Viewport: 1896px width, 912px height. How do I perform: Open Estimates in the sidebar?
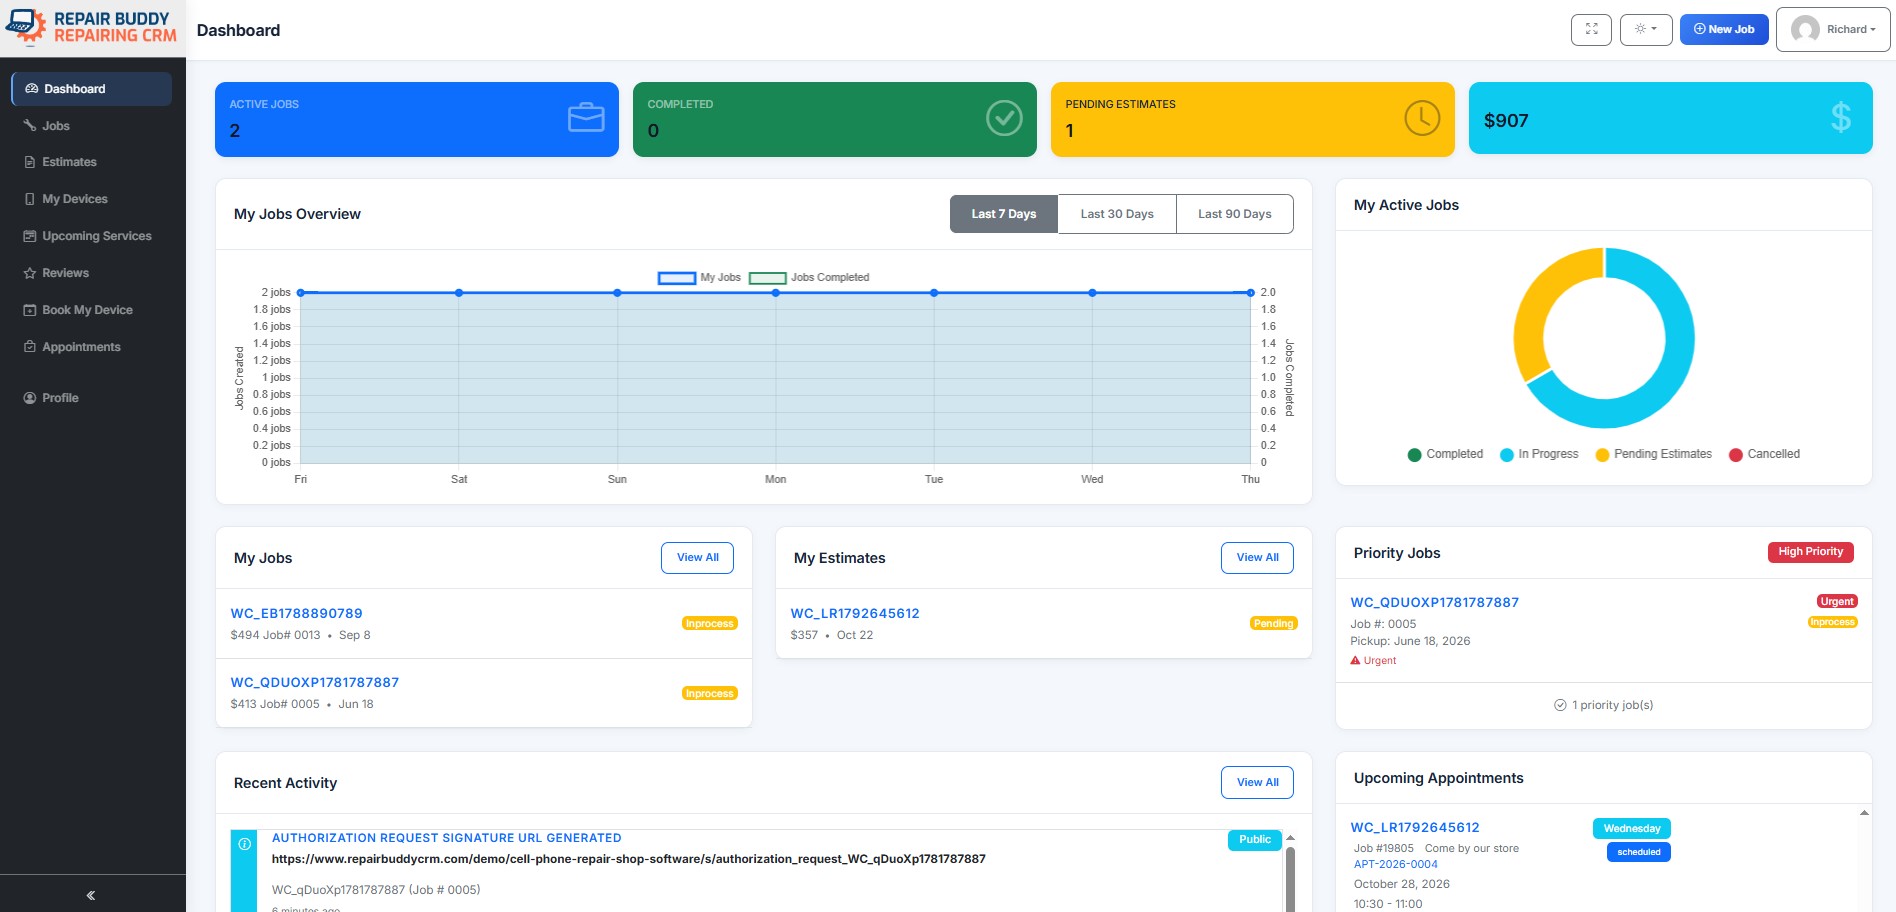click(x=69, y=162)
